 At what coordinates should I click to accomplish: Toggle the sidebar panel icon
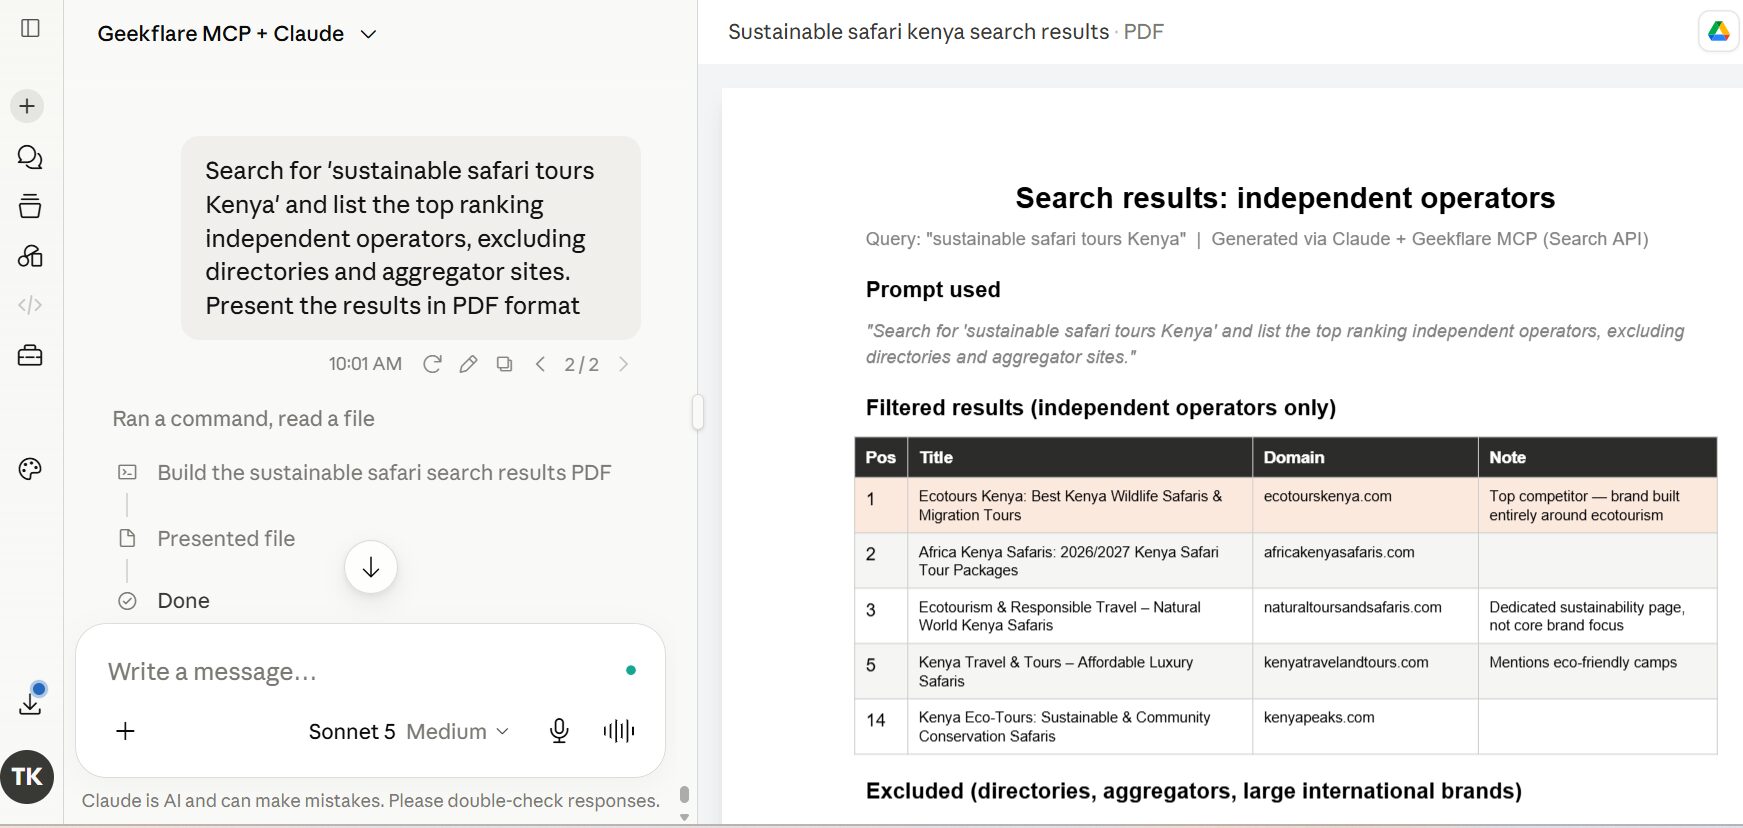coord(30,28)
